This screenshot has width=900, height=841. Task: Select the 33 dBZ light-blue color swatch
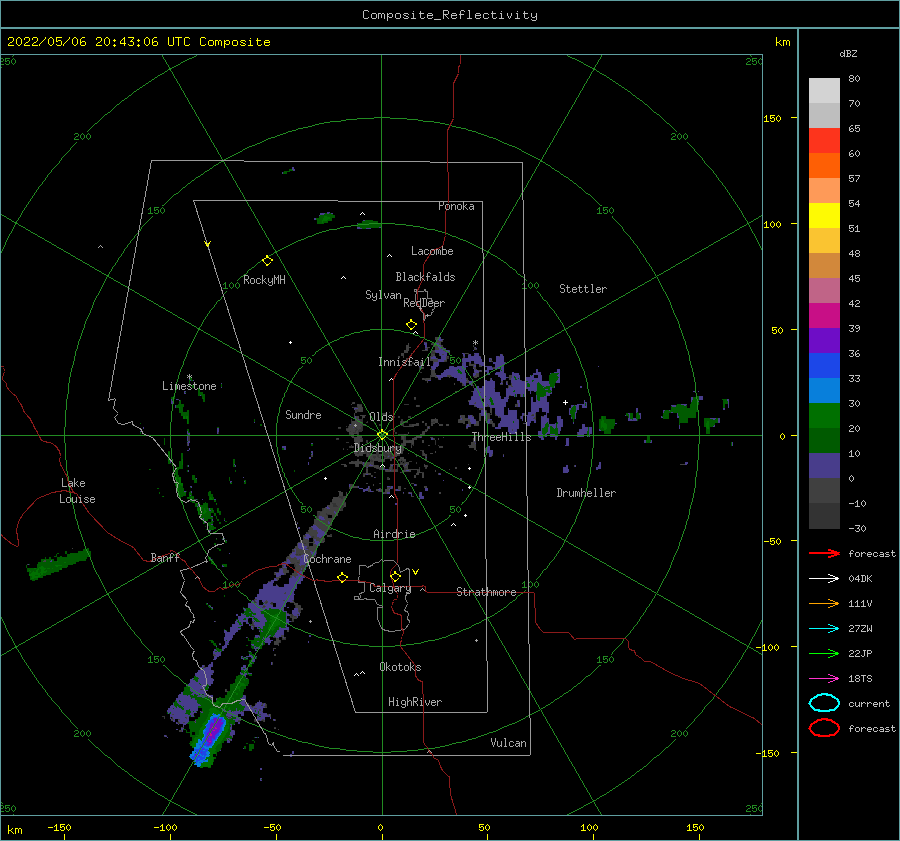click(824, 390)
